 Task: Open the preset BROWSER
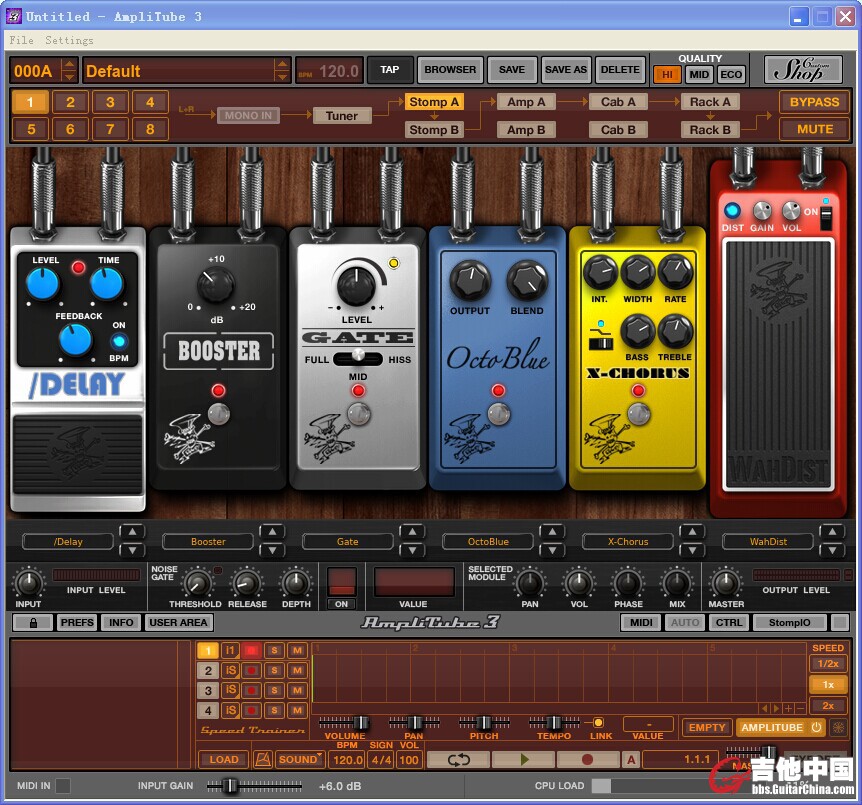coord(450,70)
